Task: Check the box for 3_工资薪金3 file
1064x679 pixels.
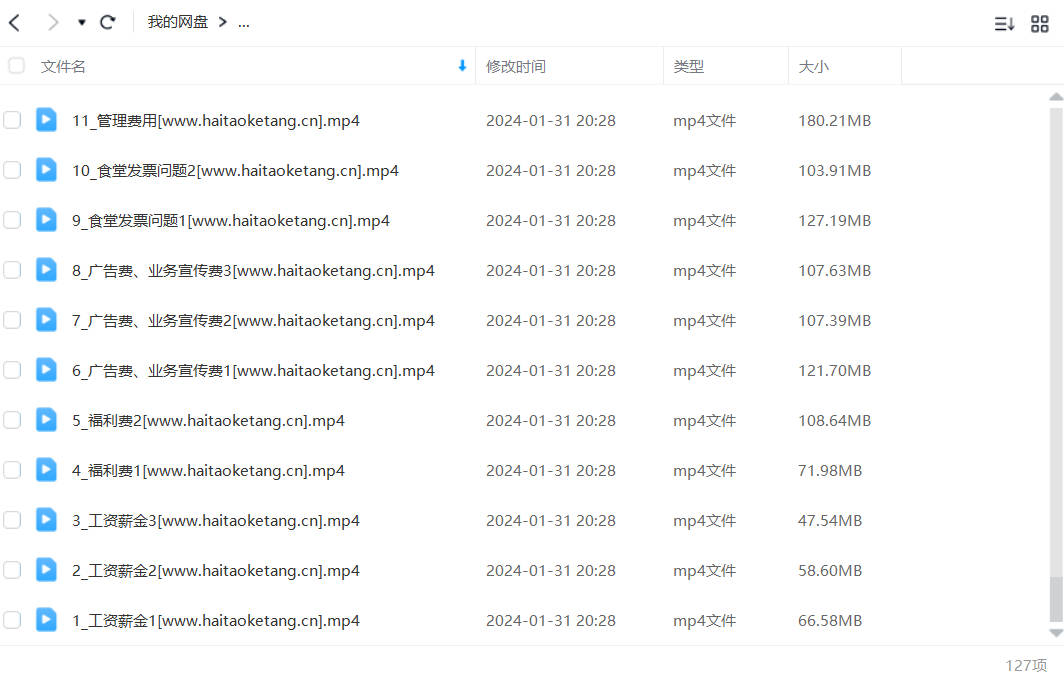Action: point(12,520)
